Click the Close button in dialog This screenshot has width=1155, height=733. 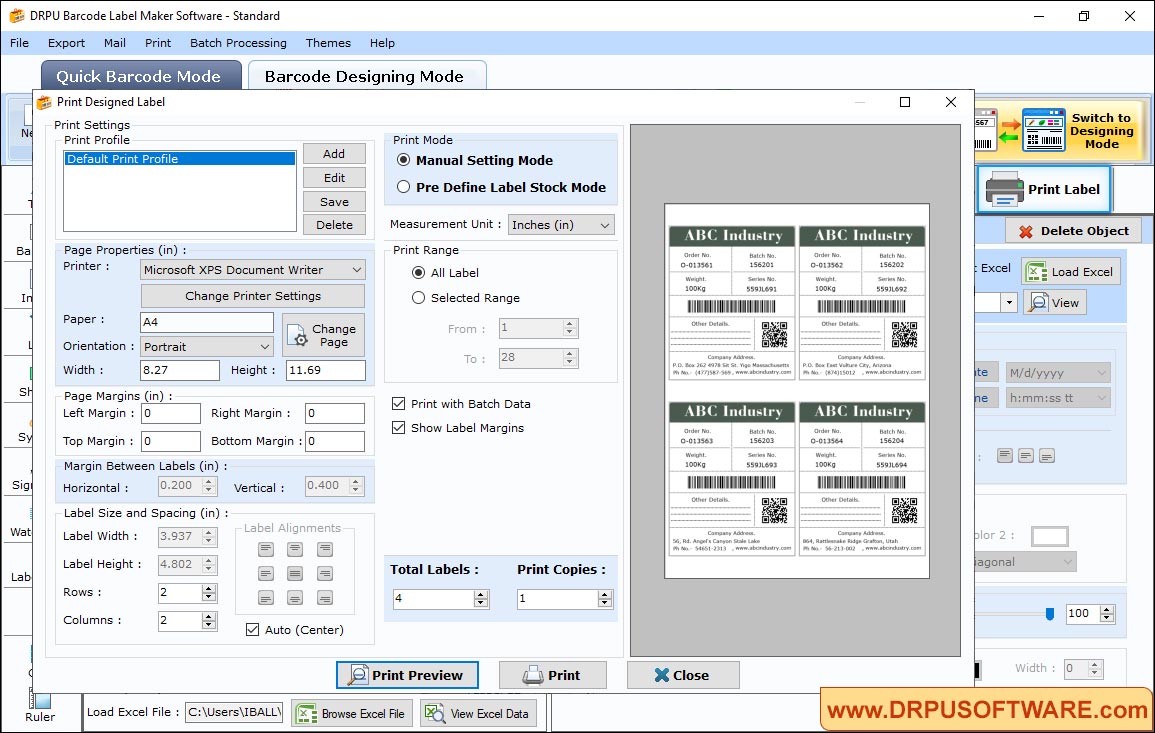(683, 675)
